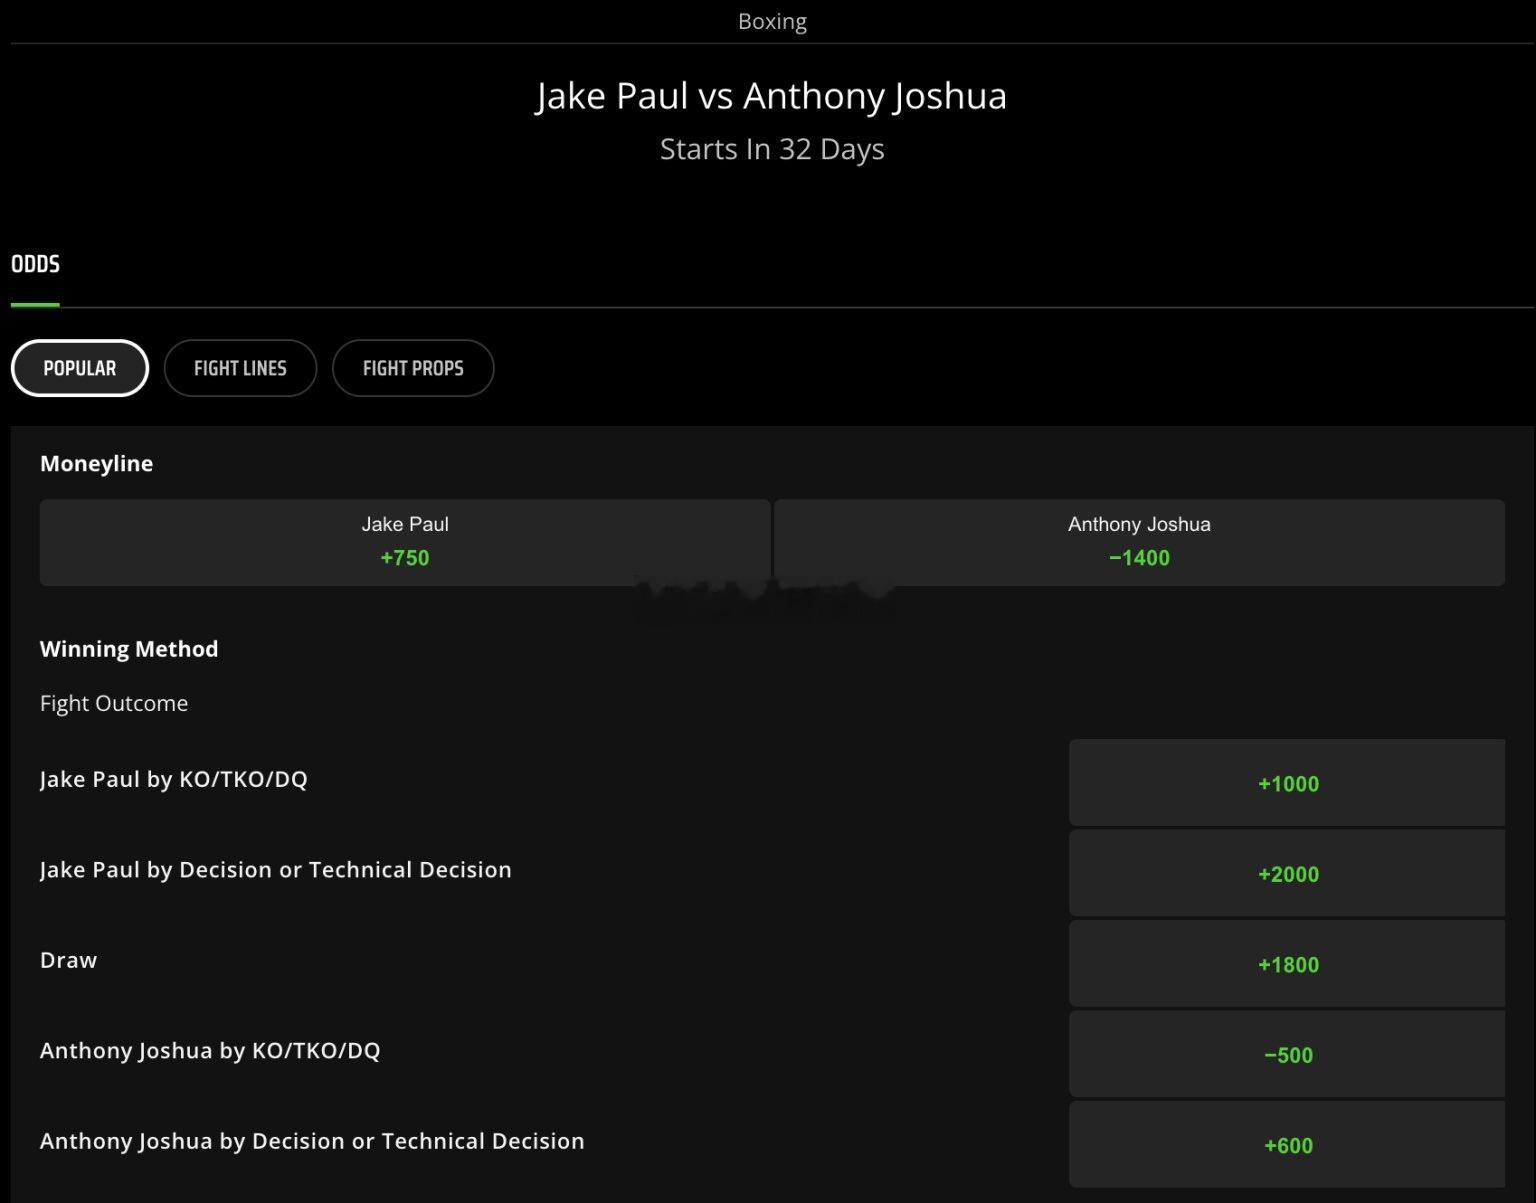Click the Fight Outcome subheading
The image size is (1536, 1203).
(114, 703)
